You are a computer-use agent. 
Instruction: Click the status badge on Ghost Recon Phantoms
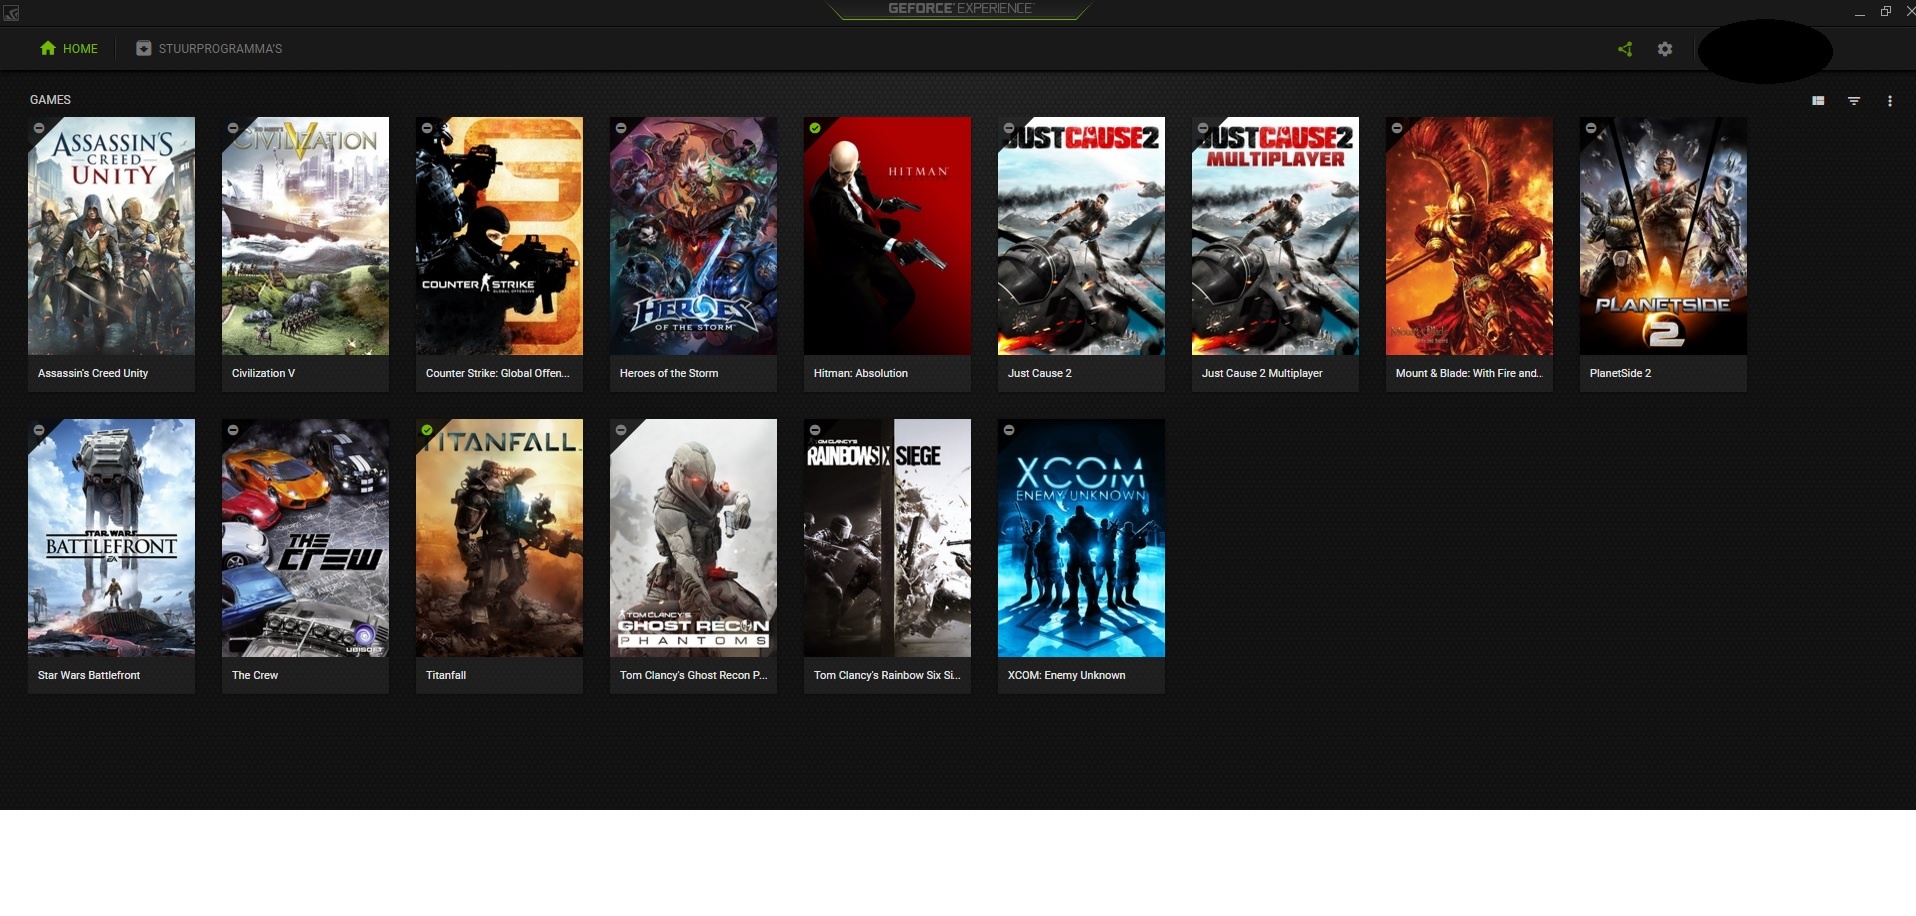click(x=621, y=430)
